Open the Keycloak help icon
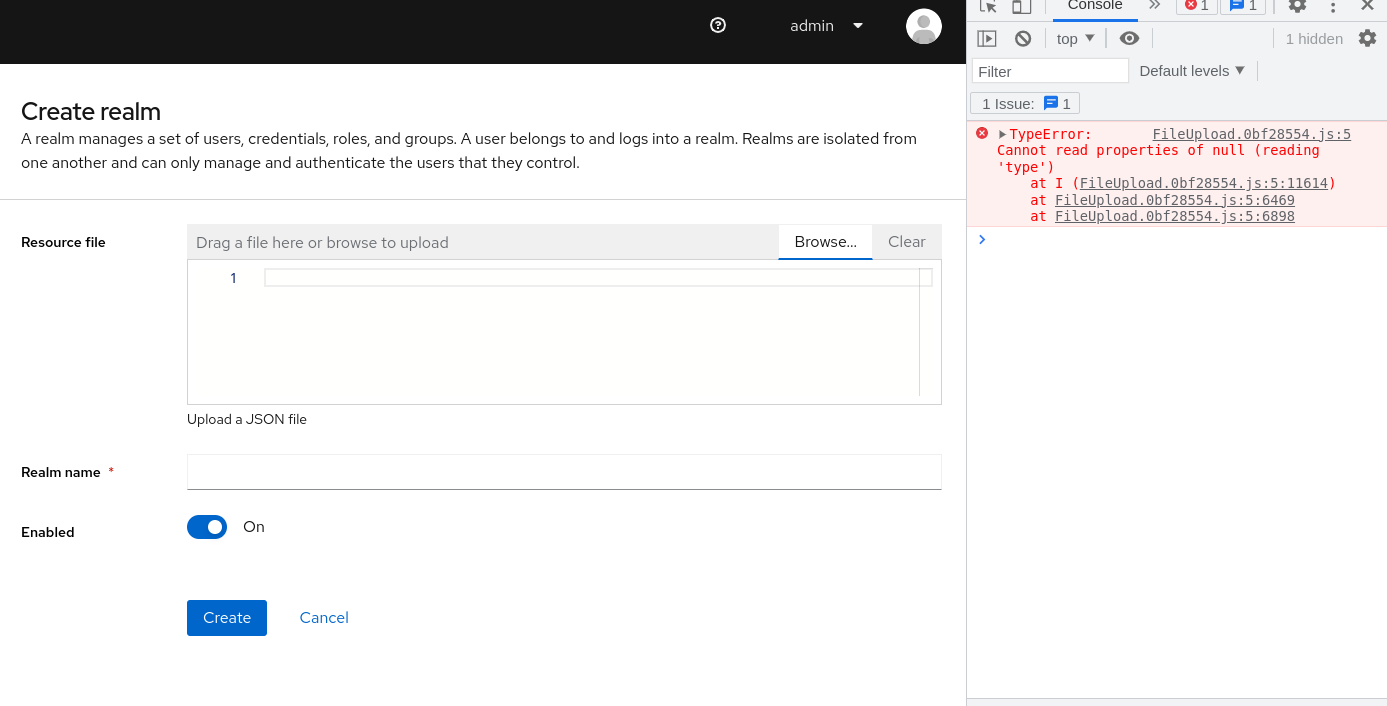 (717, 25)
